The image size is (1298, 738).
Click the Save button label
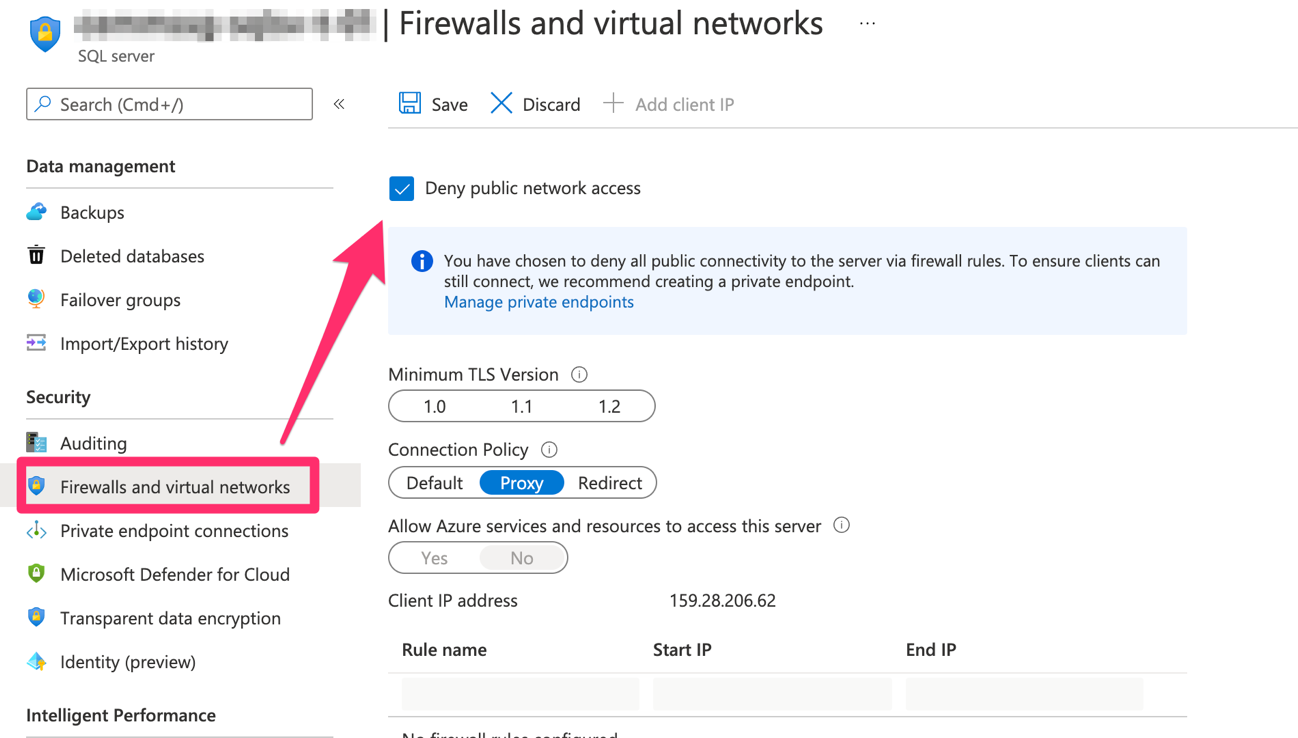coord(450,104)
